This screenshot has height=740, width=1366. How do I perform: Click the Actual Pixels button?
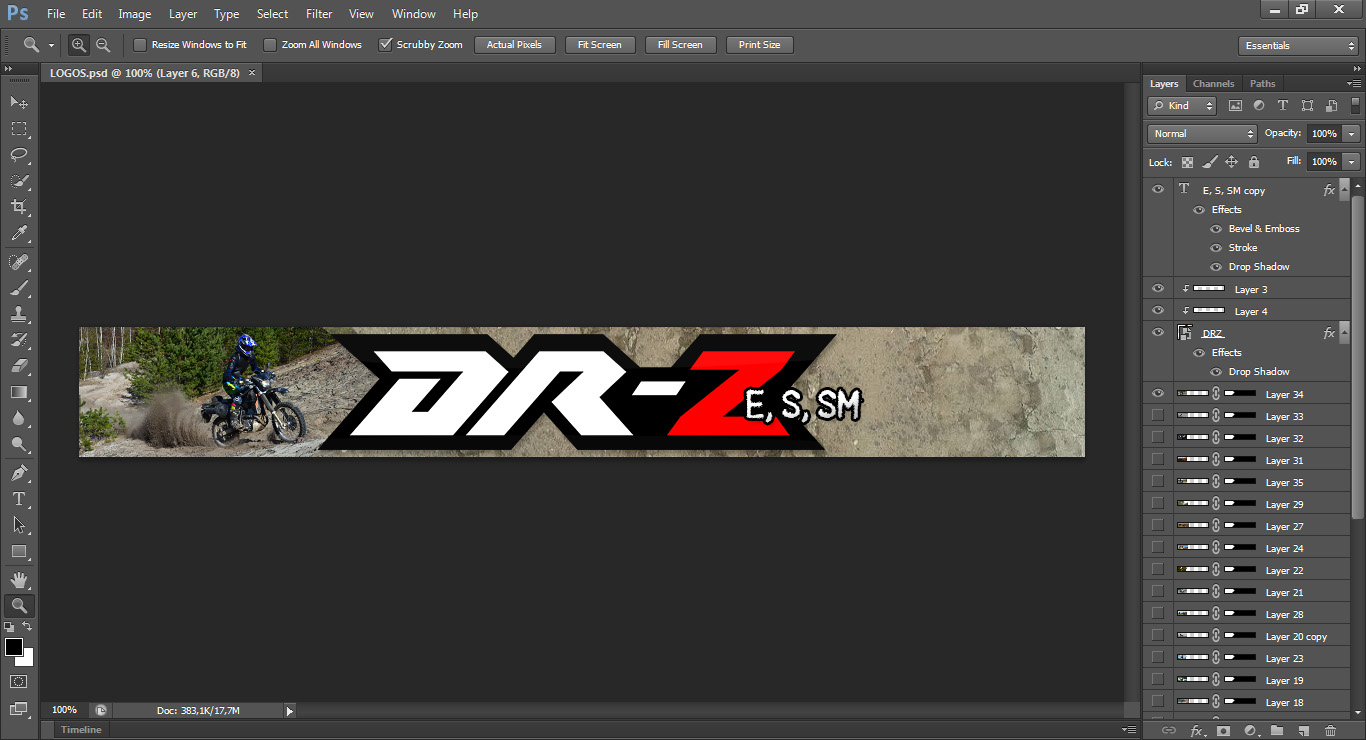tap(515, 45)
